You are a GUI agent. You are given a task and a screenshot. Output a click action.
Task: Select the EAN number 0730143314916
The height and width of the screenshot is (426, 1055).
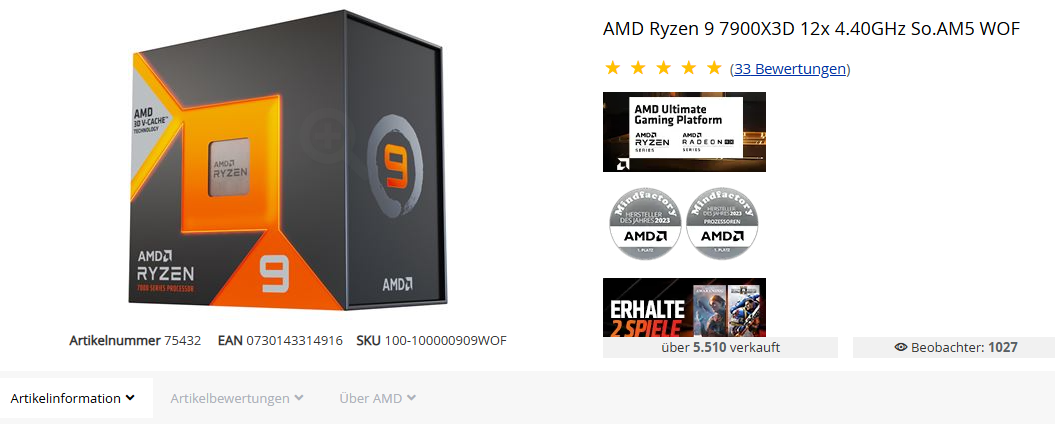tap(295, 341)
